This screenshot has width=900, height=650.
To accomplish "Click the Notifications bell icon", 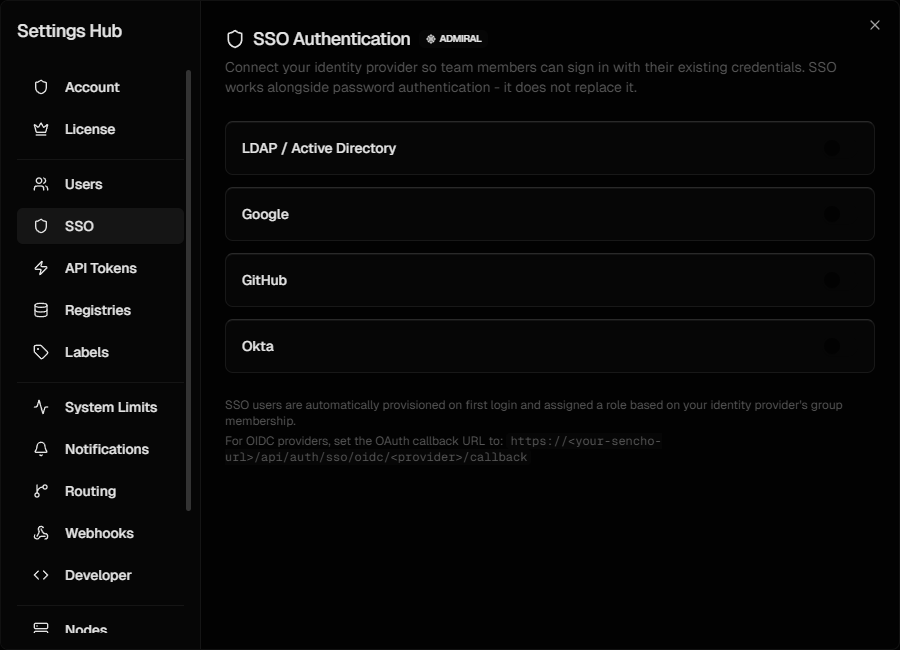I will (41, 449).
